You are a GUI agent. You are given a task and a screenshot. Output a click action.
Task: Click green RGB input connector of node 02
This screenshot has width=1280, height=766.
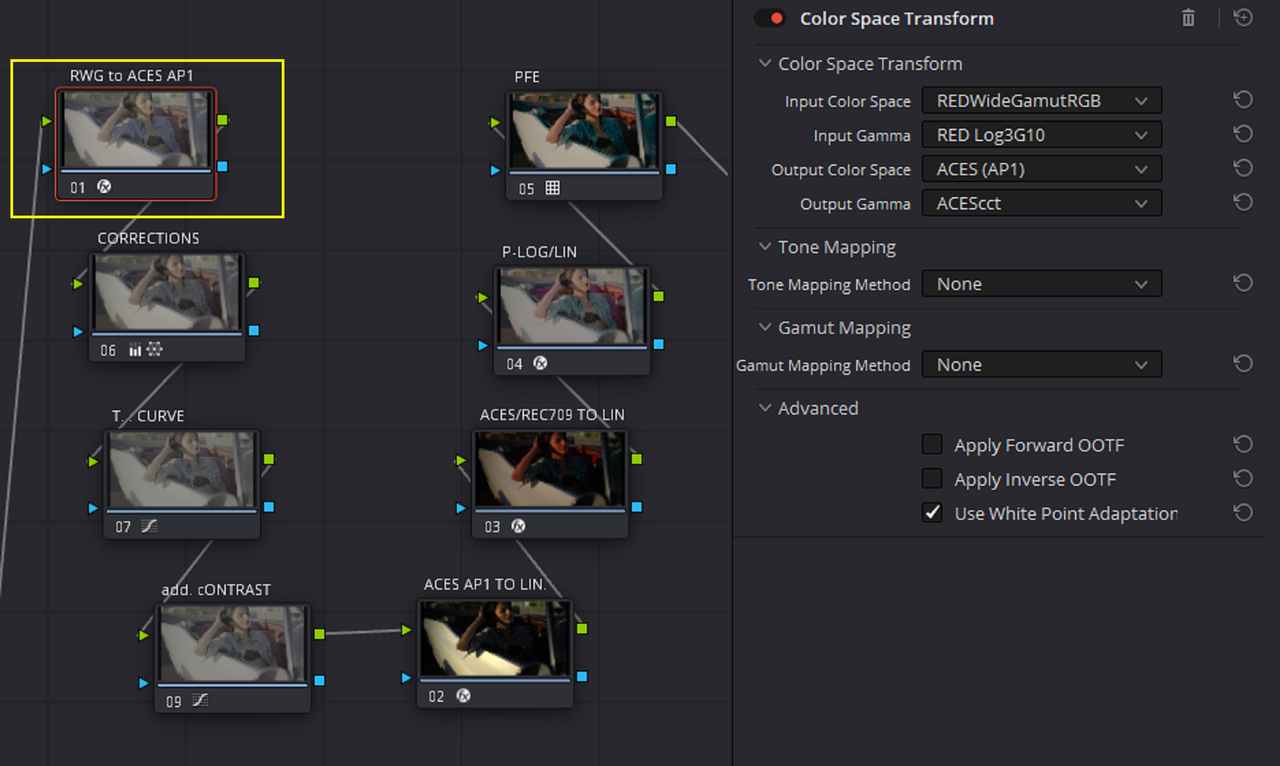click(406, 630)
